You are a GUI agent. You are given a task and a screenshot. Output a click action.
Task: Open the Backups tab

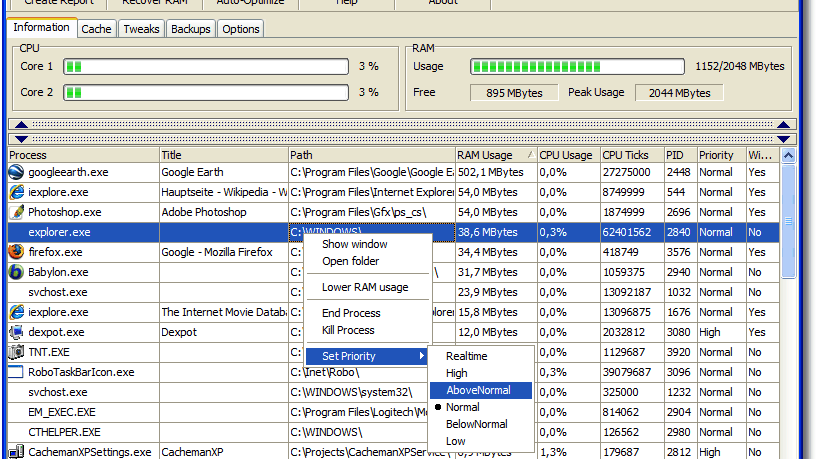click(x=190, y=29)
